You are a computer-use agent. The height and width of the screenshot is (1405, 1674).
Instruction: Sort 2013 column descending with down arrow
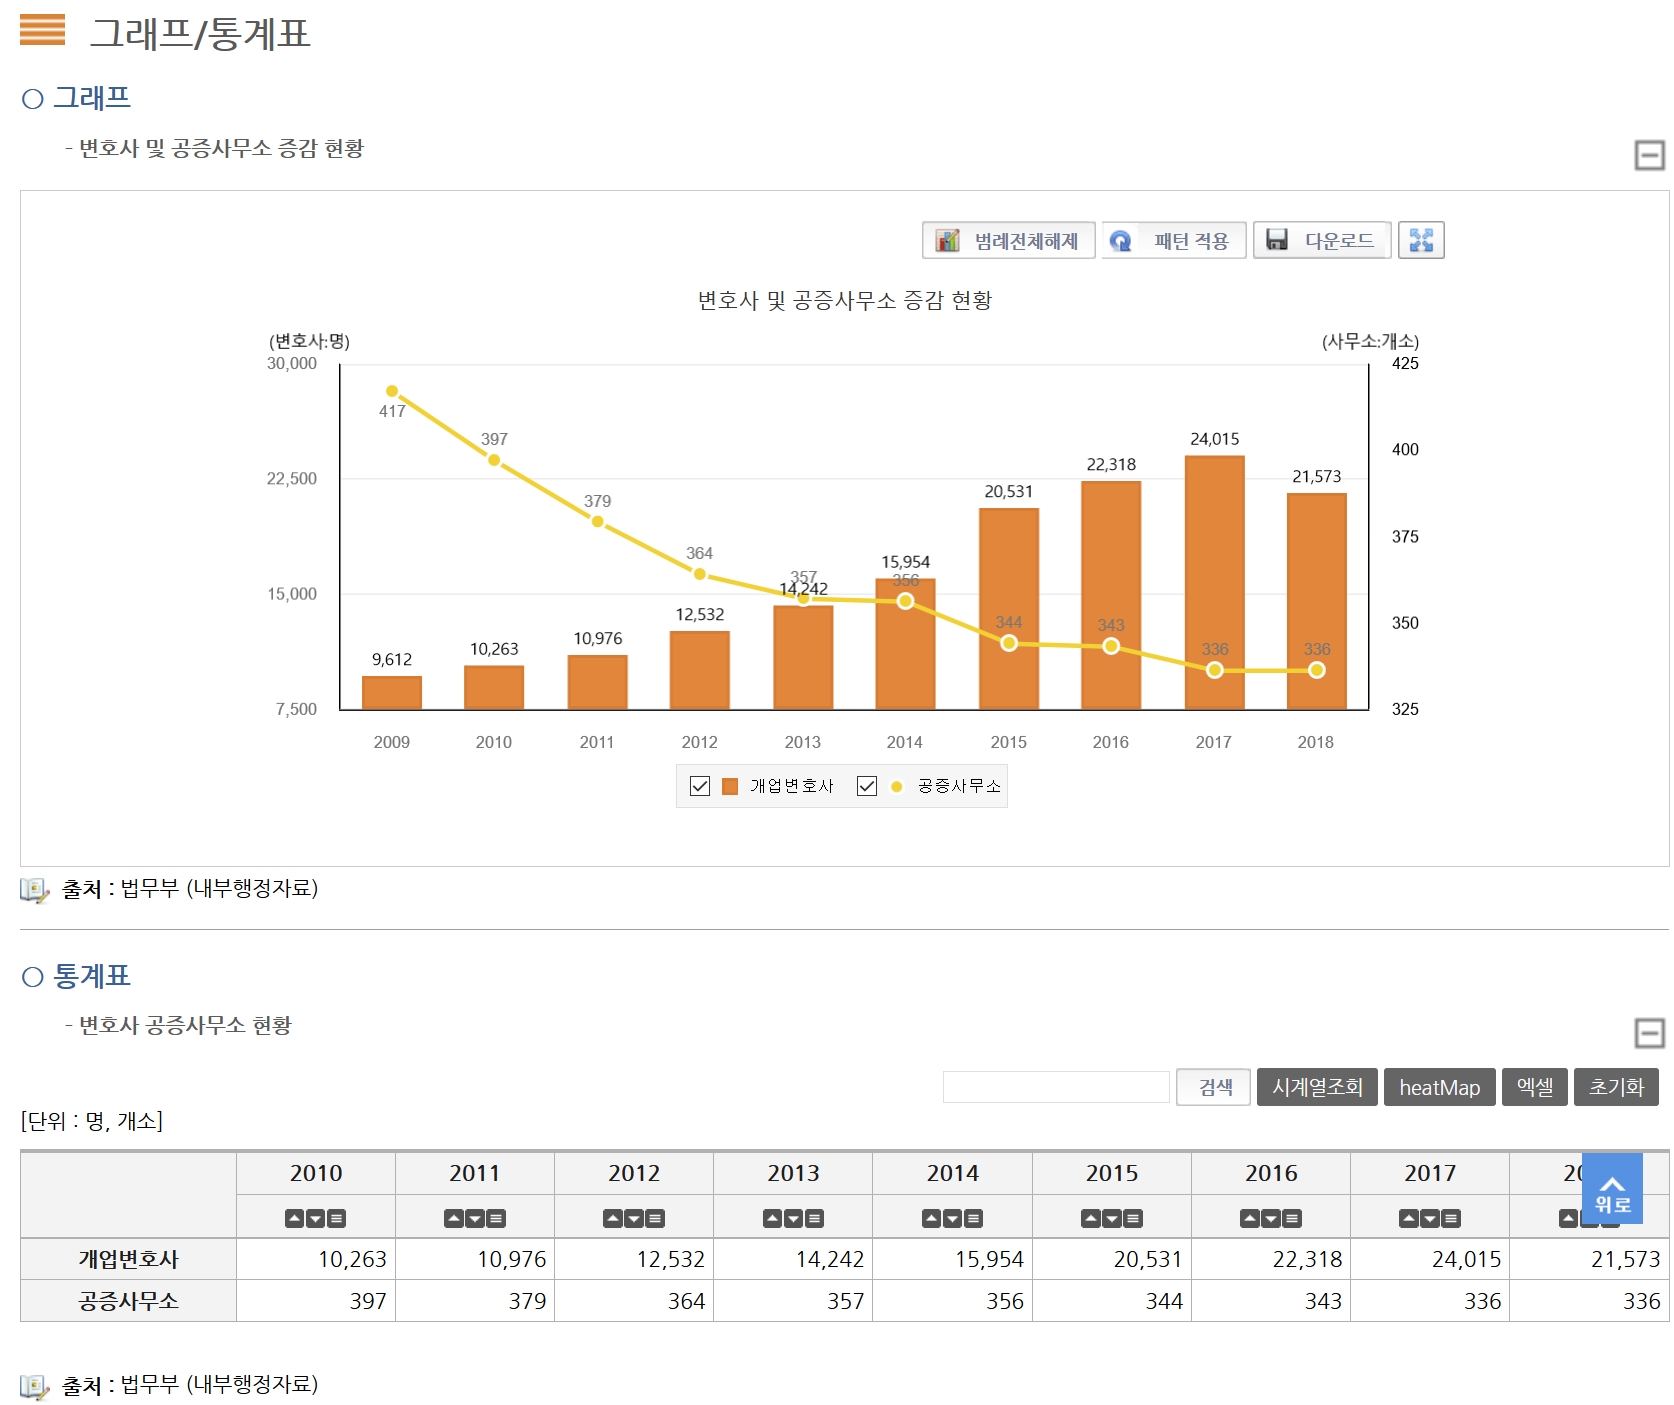pyautogui.click(x=793, y=1218)
